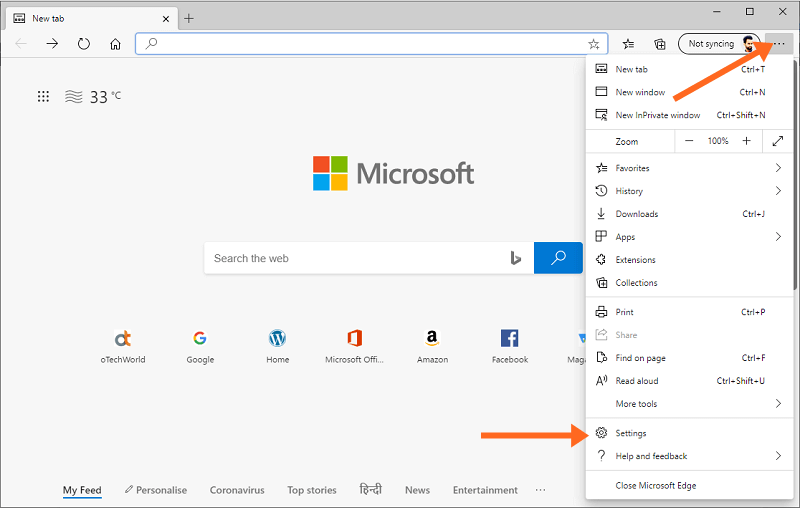Show more feed categories ellipsis

540,490
